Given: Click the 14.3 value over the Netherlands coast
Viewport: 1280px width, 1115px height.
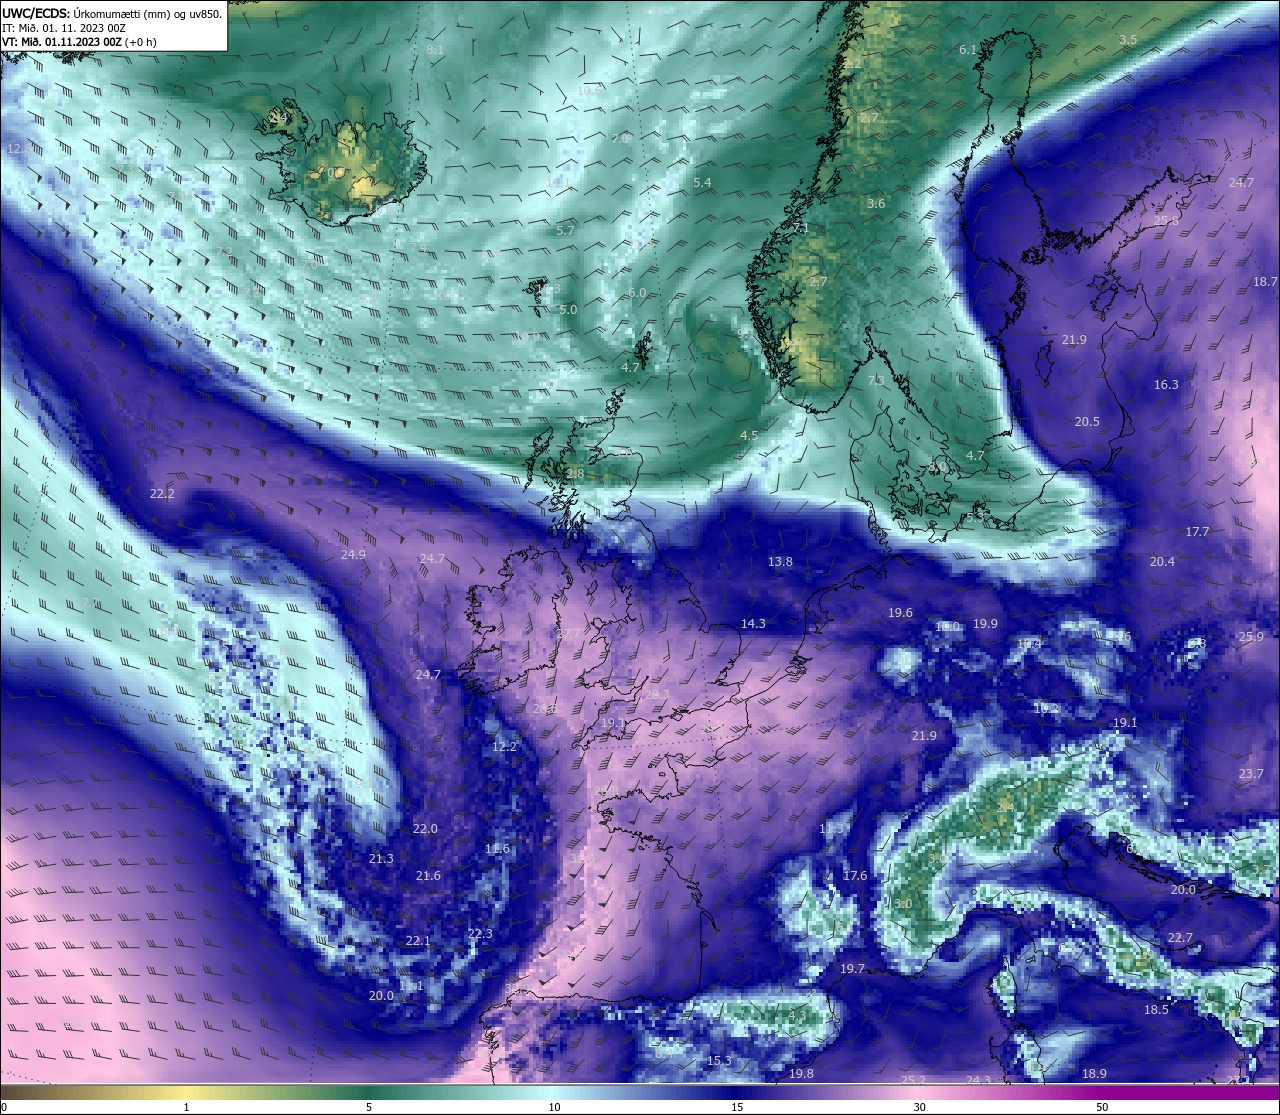Looking at the screenshot, I should (753, 624).
